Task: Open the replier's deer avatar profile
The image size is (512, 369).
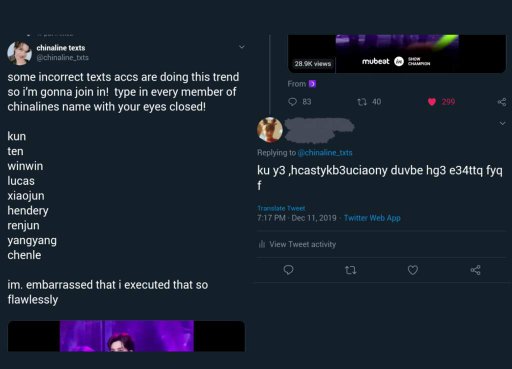Action: pos(270,130)
